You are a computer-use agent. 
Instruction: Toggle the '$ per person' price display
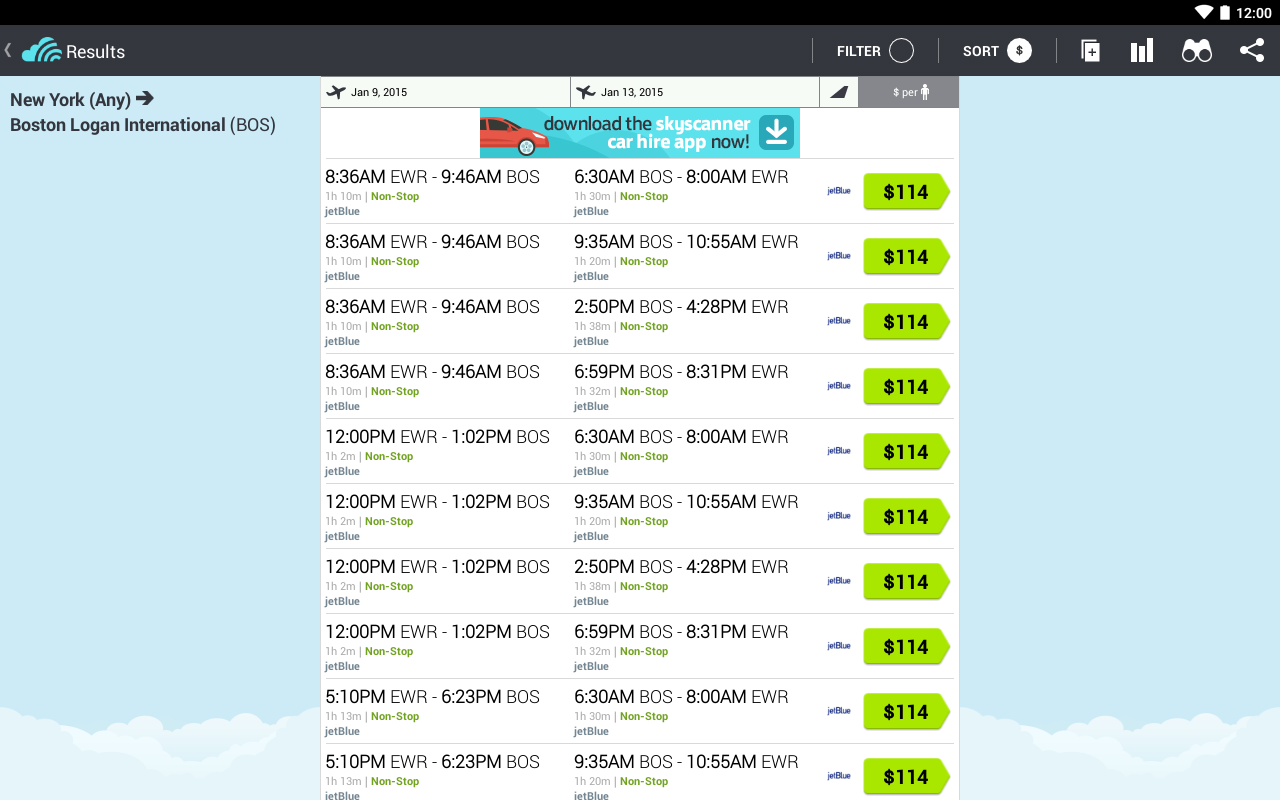908,92
